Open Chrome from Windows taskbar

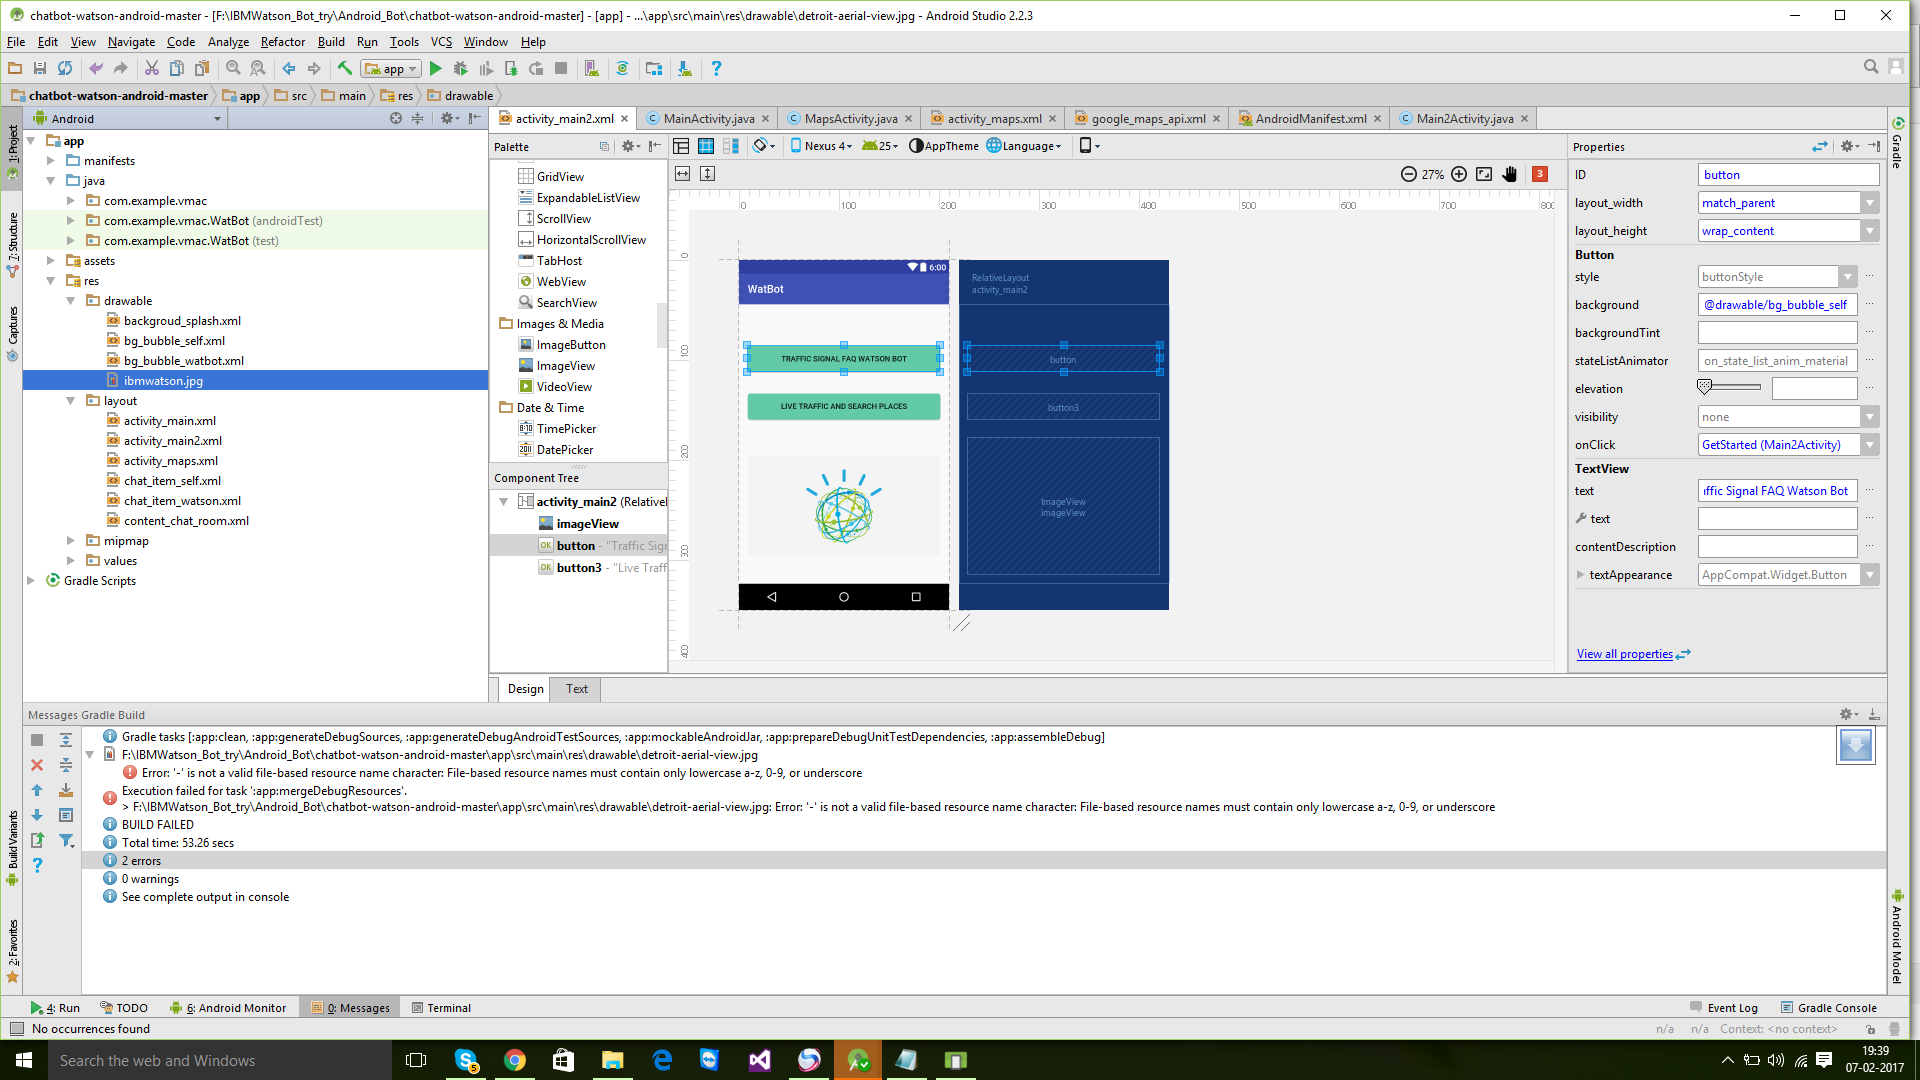pos(515,1060)
